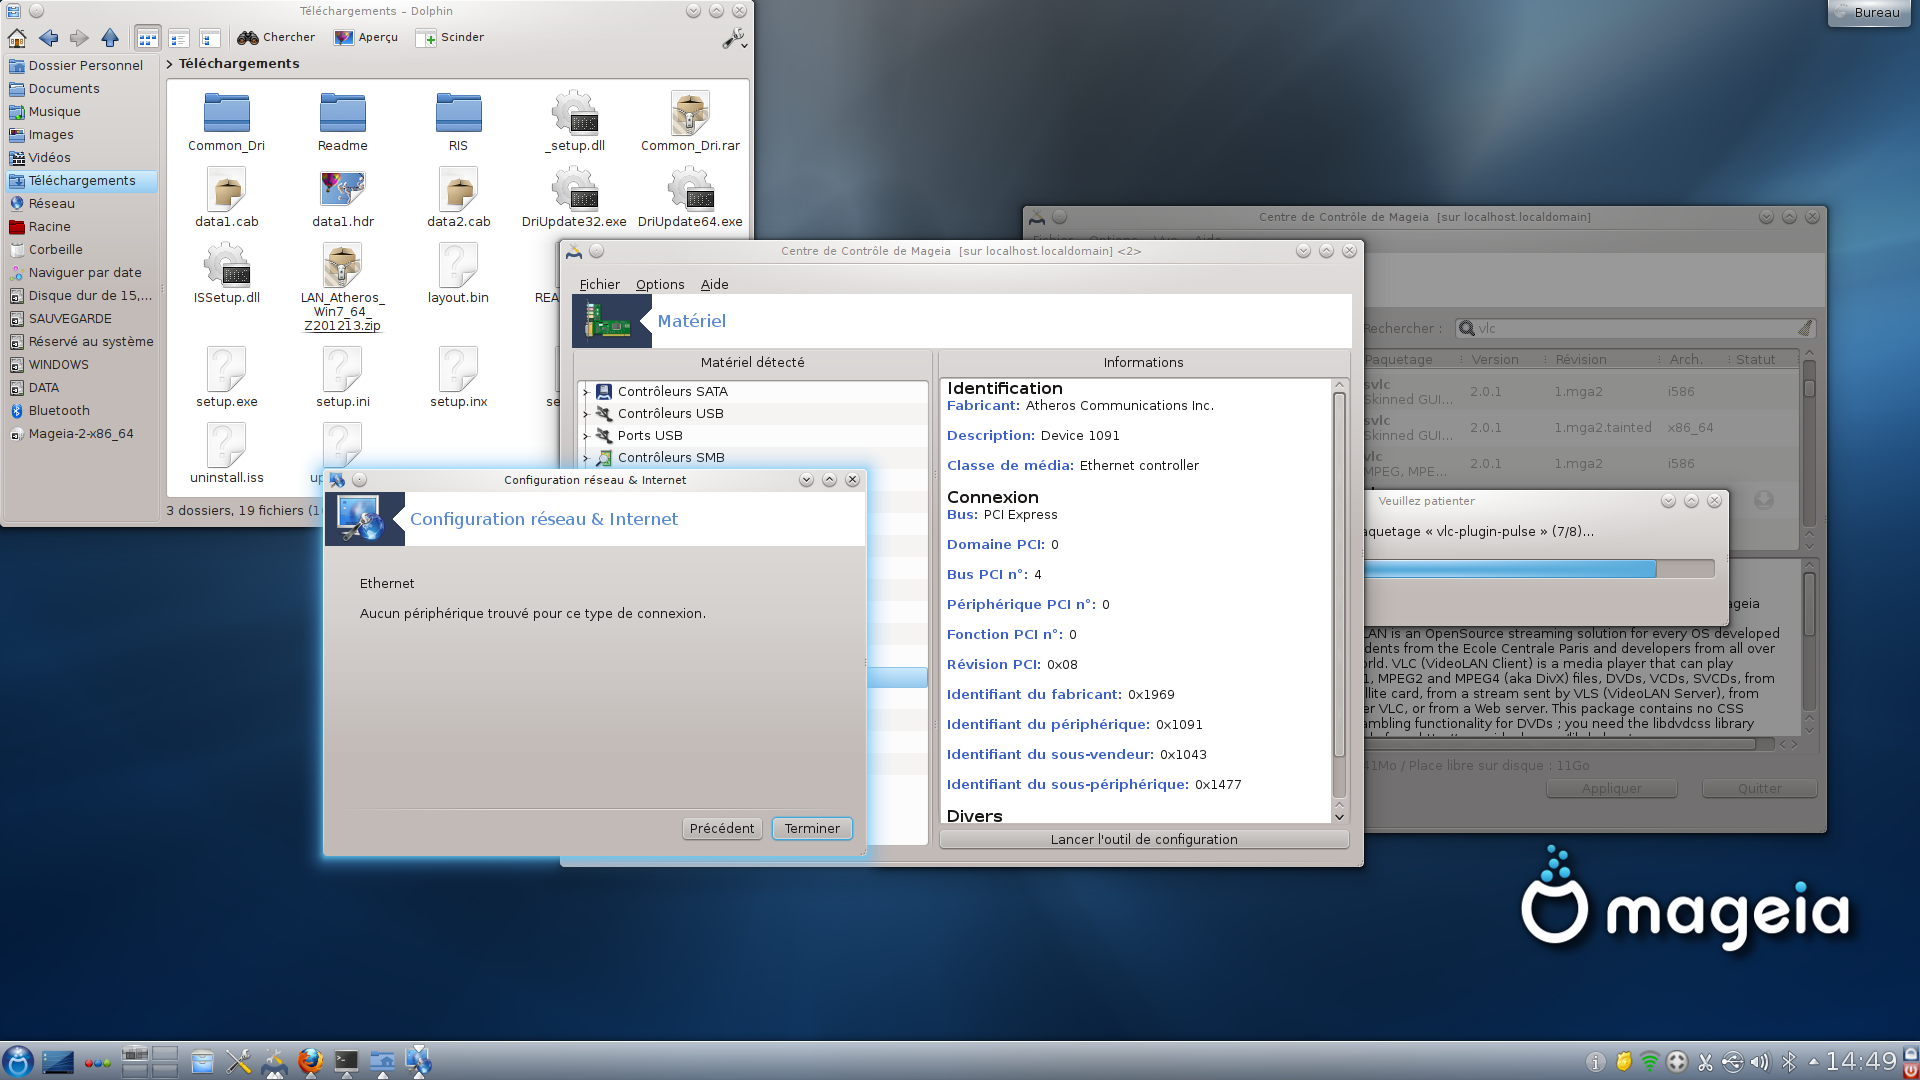1920x1080 pixels.
Task: Switch Dolphin to icons view mode
Action: [x=148, y=38]
